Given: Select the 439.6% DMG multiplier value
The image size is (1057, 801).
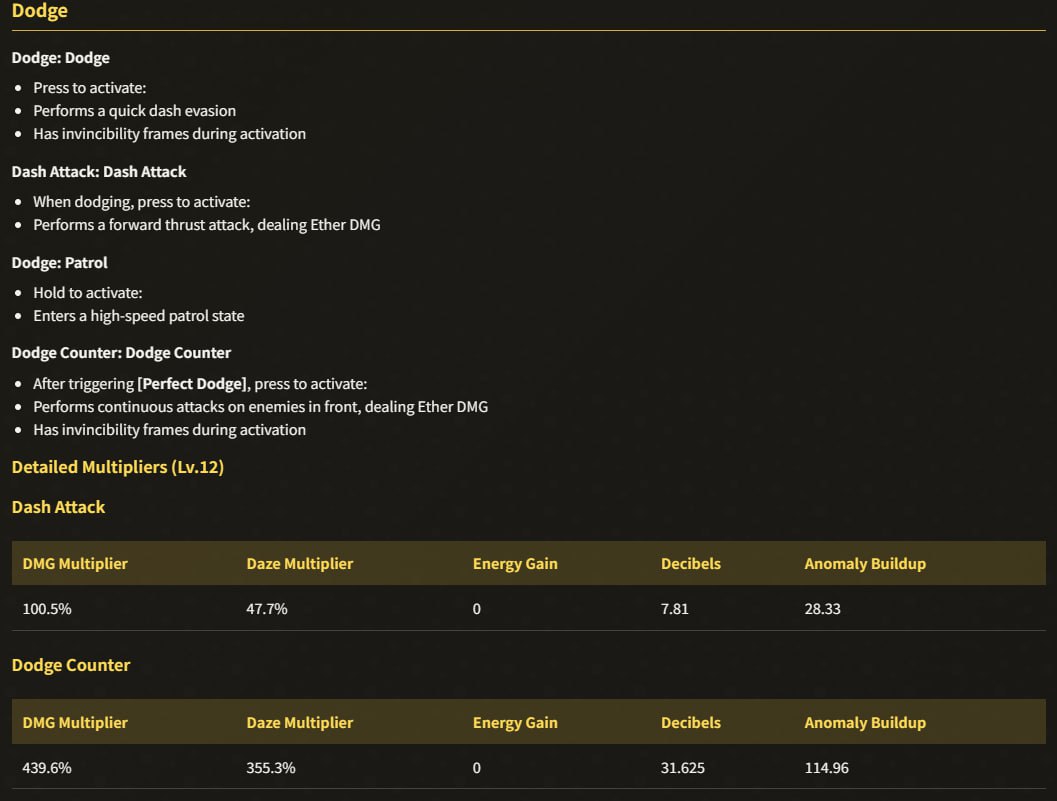Looking at the screenshot, I should click(47, 768).
